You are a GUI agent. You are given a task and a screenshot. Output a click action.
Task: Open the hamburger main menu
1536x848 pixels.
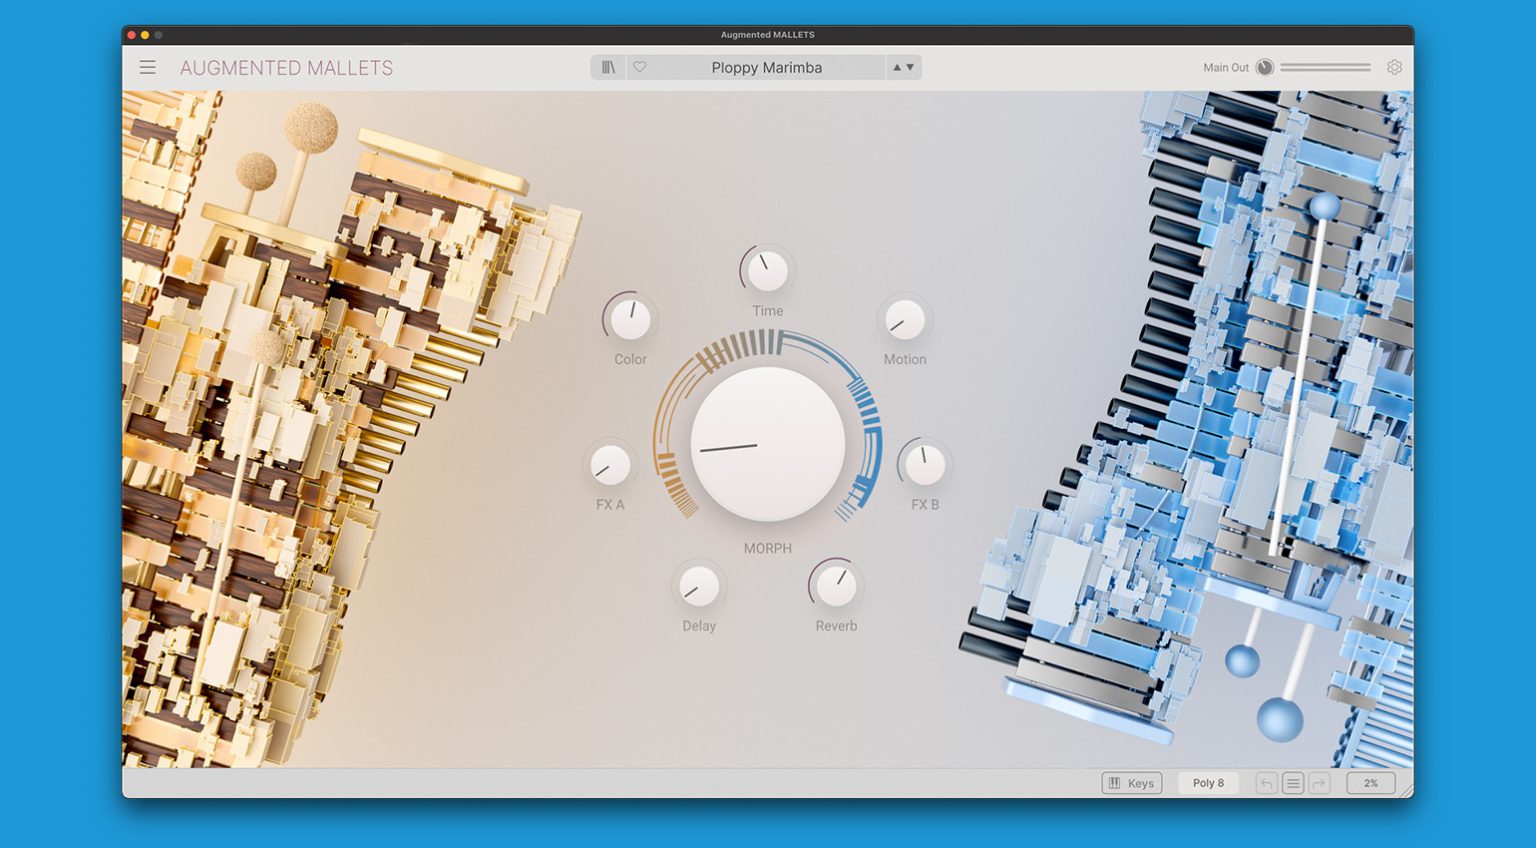[147, 68]
